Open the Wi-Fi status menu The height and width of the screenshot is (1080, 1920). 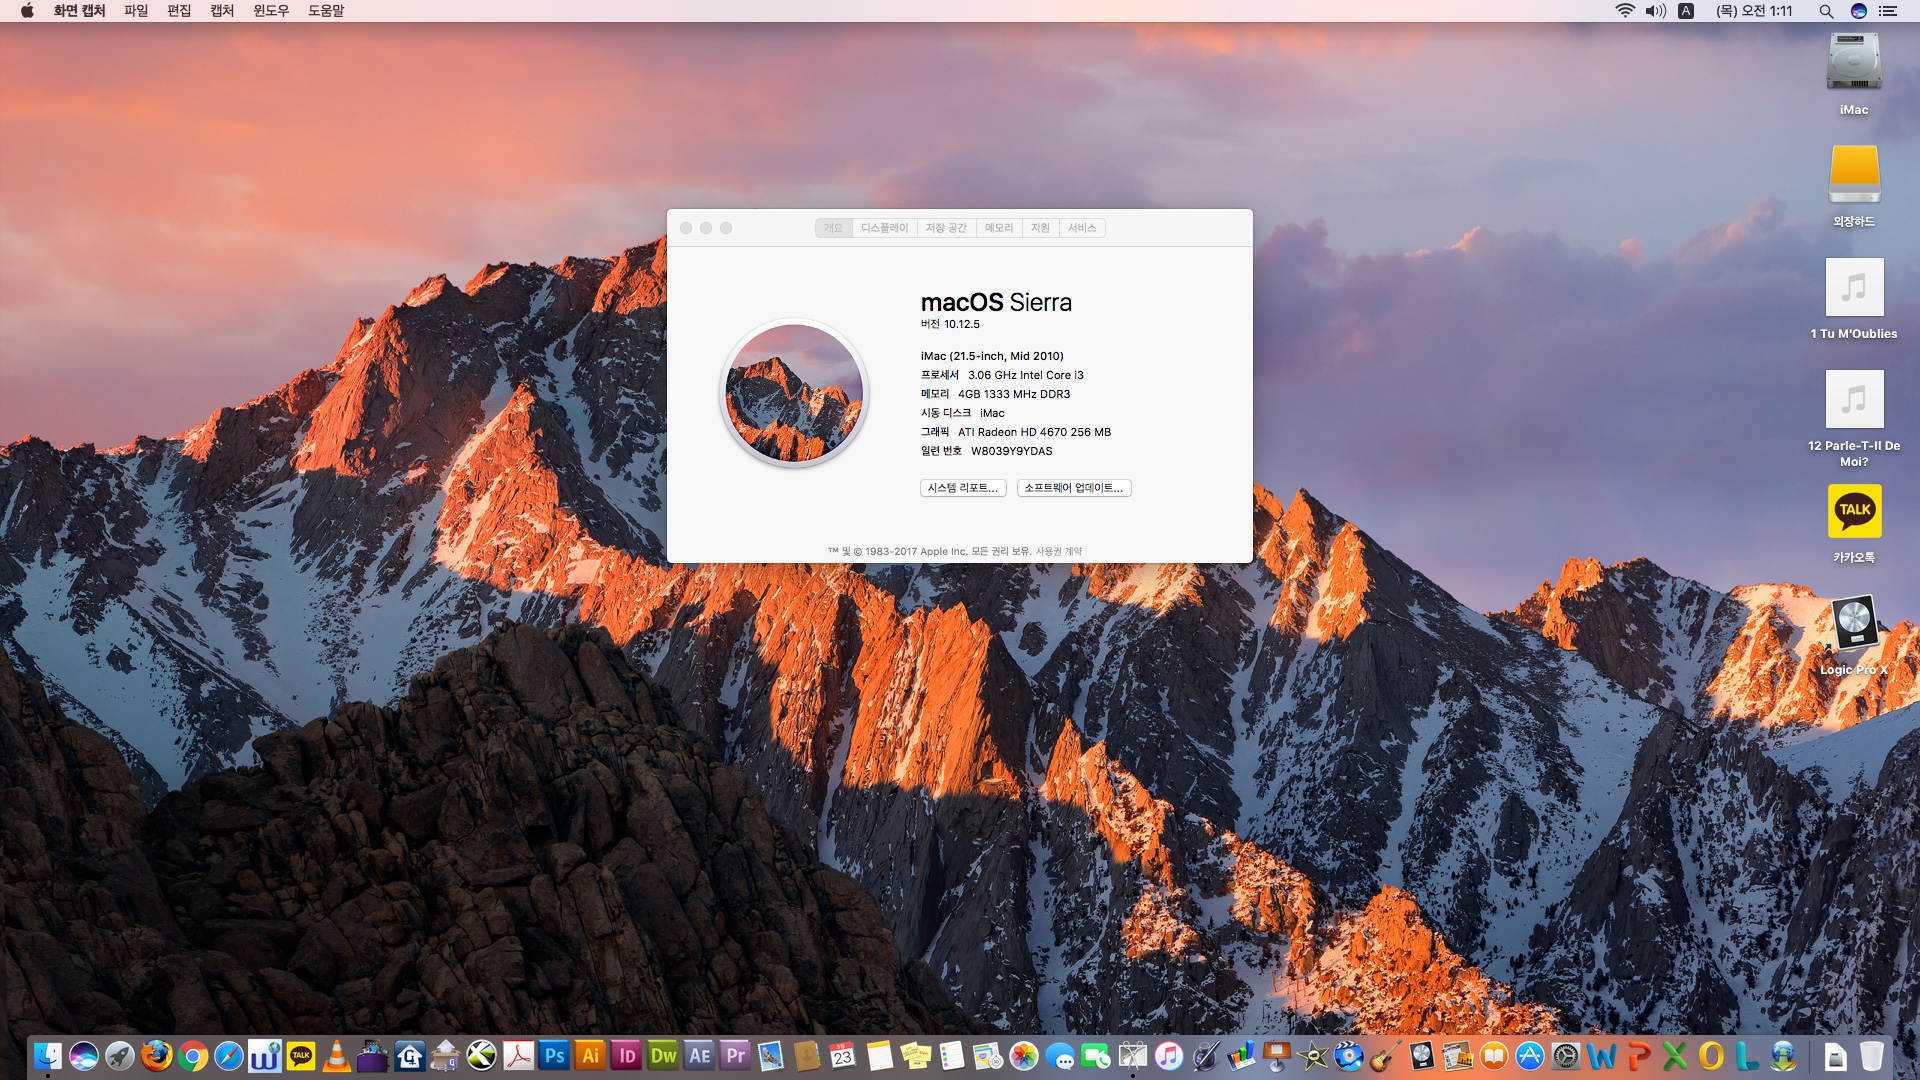pos(1624,11)
